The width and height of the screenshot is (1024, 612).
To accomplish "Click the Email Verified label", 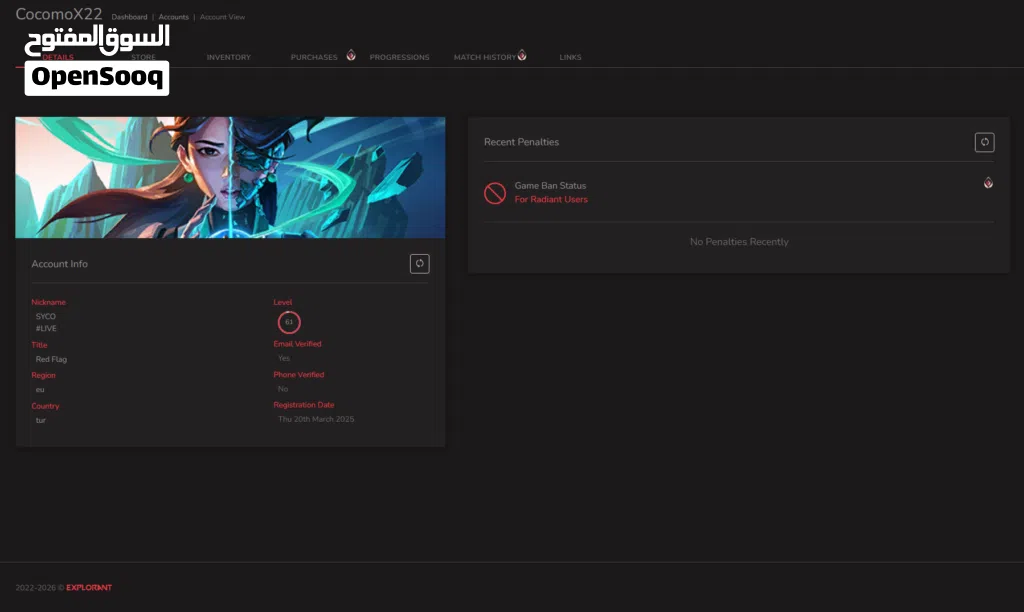I will 297,344.
